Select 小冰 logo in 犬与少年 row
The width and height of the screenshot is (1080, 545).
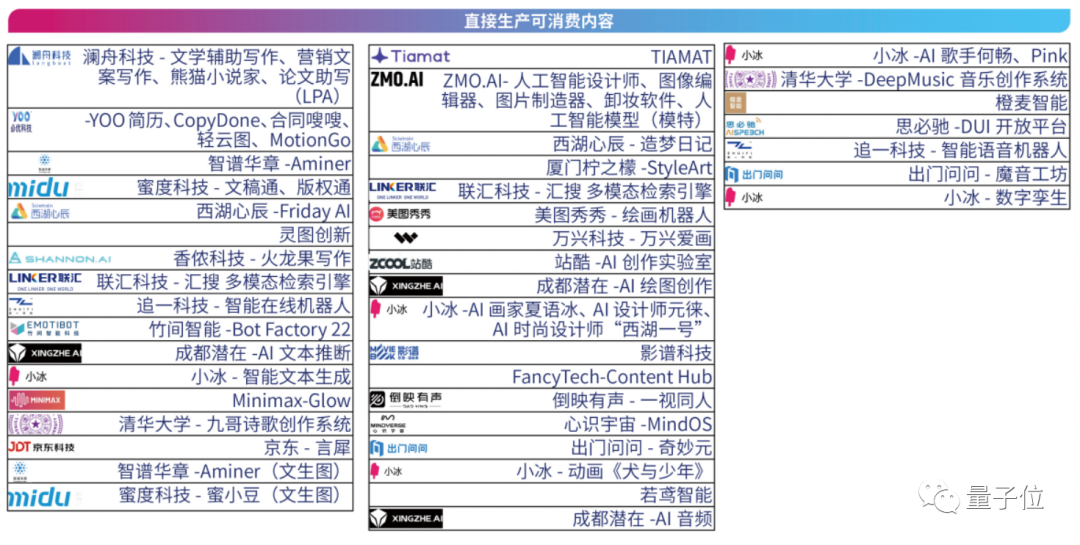387,471
